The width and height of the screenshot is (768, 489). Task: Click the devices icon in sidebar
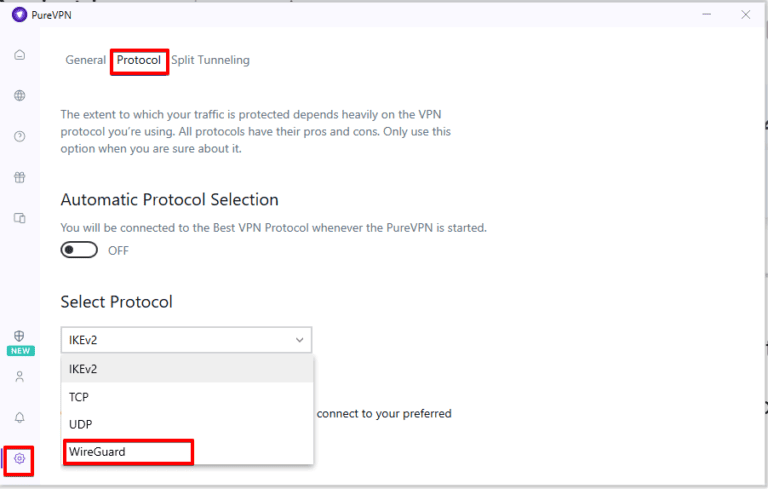tap(19, 217)
